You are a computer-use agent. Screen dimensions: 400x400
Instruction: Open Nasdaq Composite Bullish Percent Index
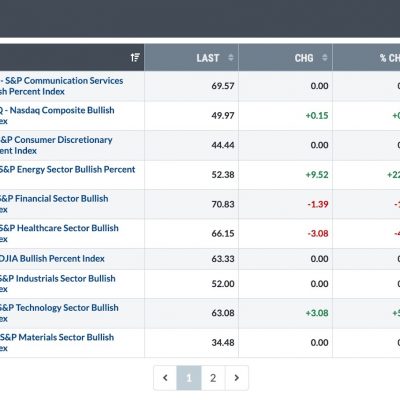pos(57,115)
